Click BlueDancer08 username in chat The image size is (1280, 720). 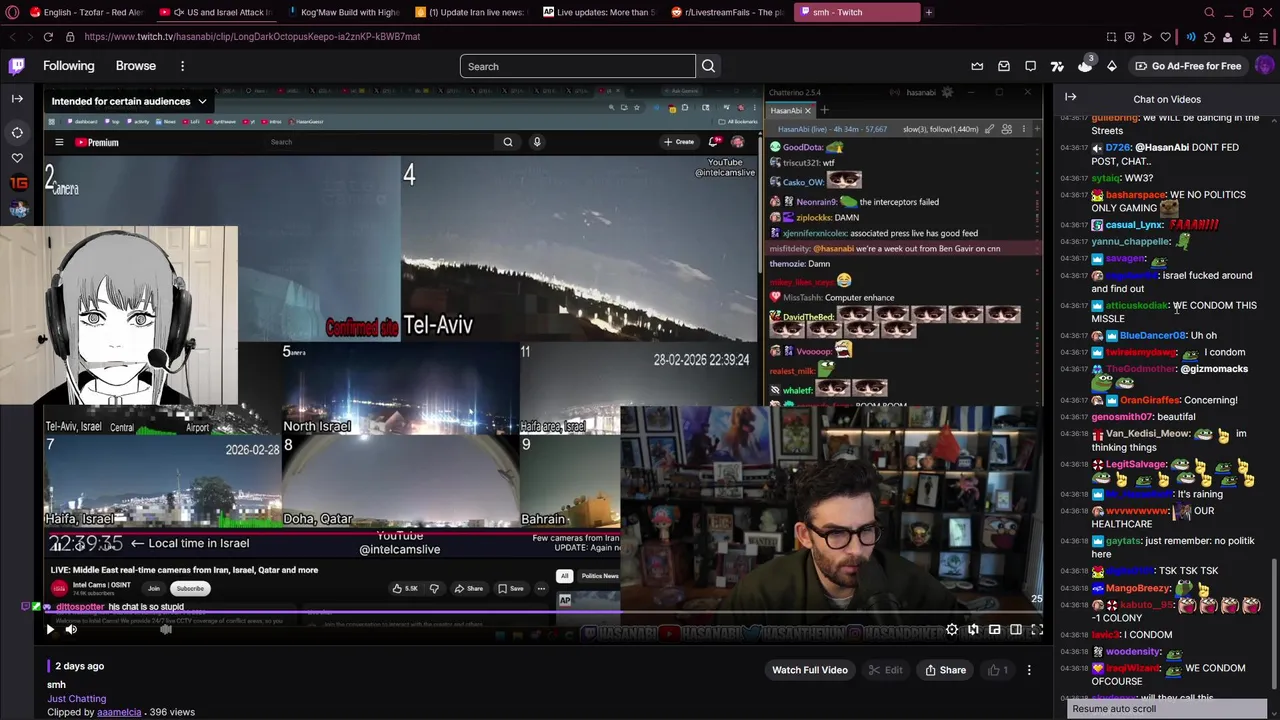tap(1152, 336)
